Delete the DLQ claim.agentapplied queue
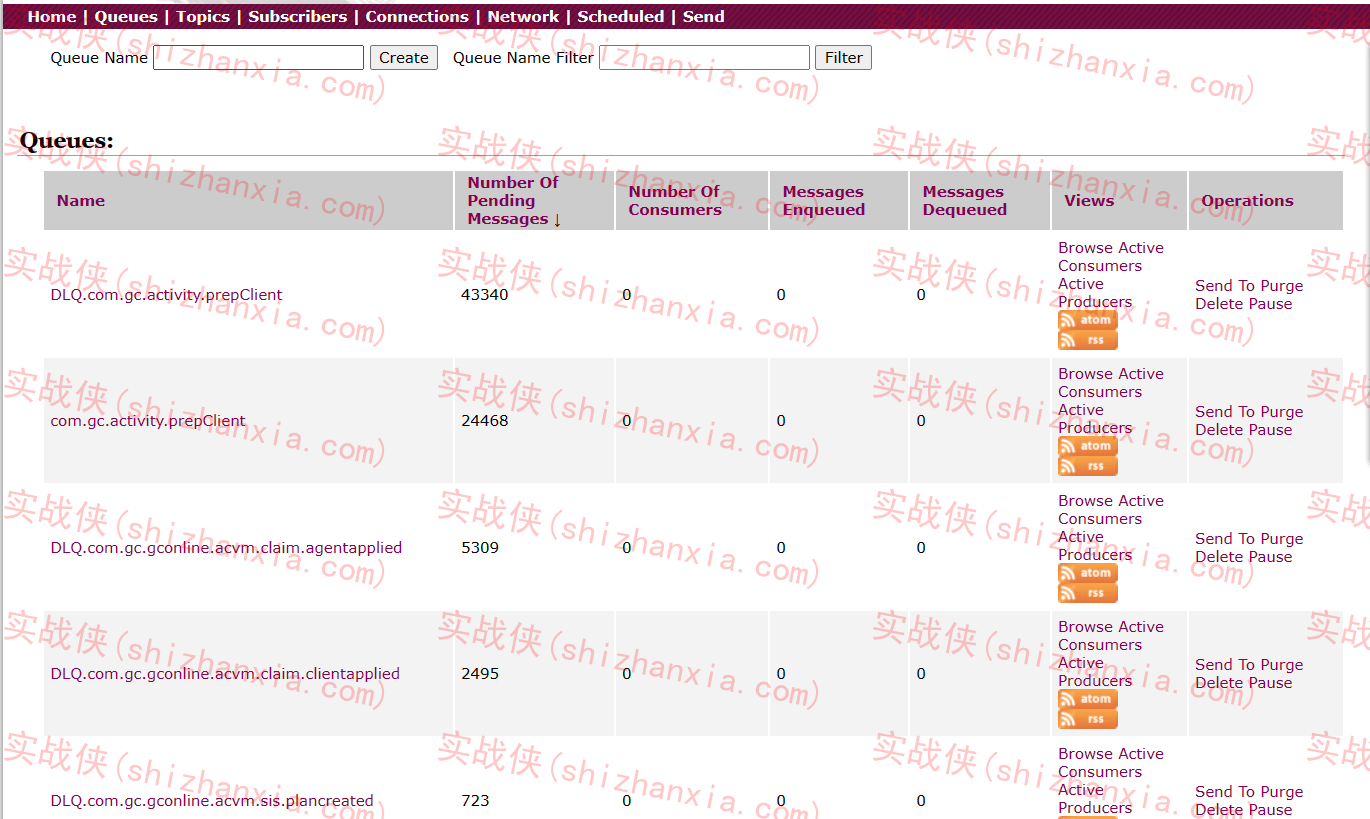Image resolution: width=1370 pixels, height=819 pixels. coord(1217,557)
